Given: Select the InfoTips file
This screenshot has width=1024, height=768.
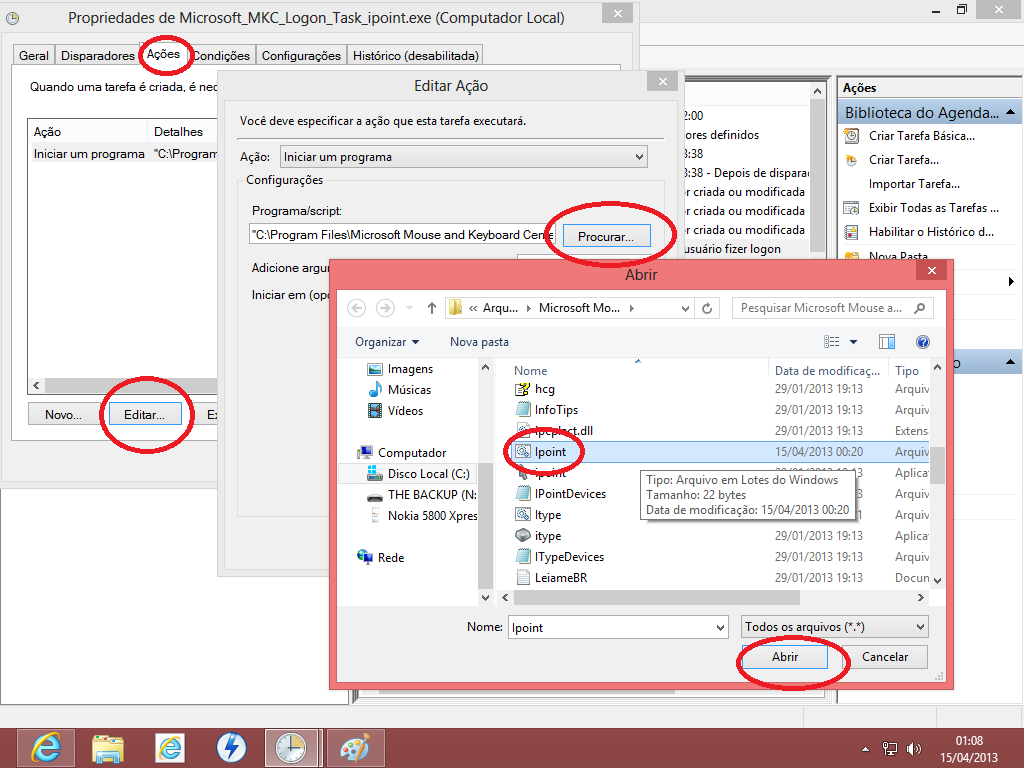Looking at the screenshot, I should click(x=547, y=409).
